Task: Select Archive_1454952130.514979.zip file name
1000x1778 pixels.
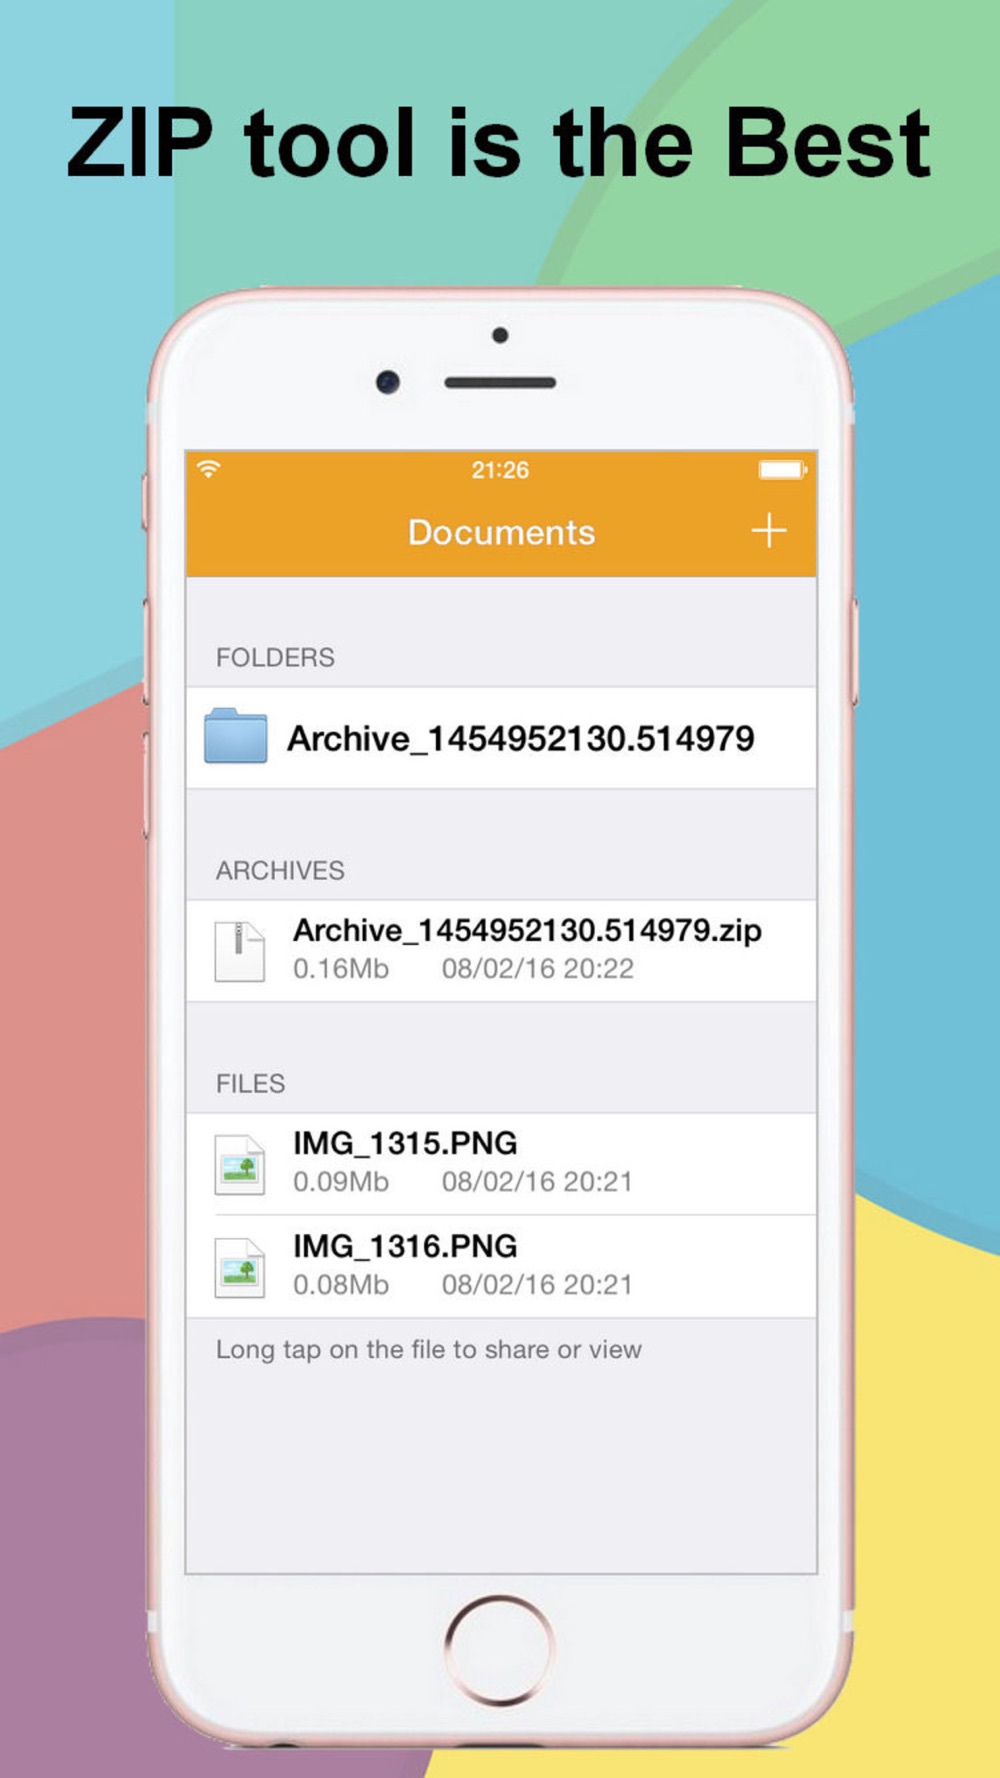Action: [x=527, y=930]
